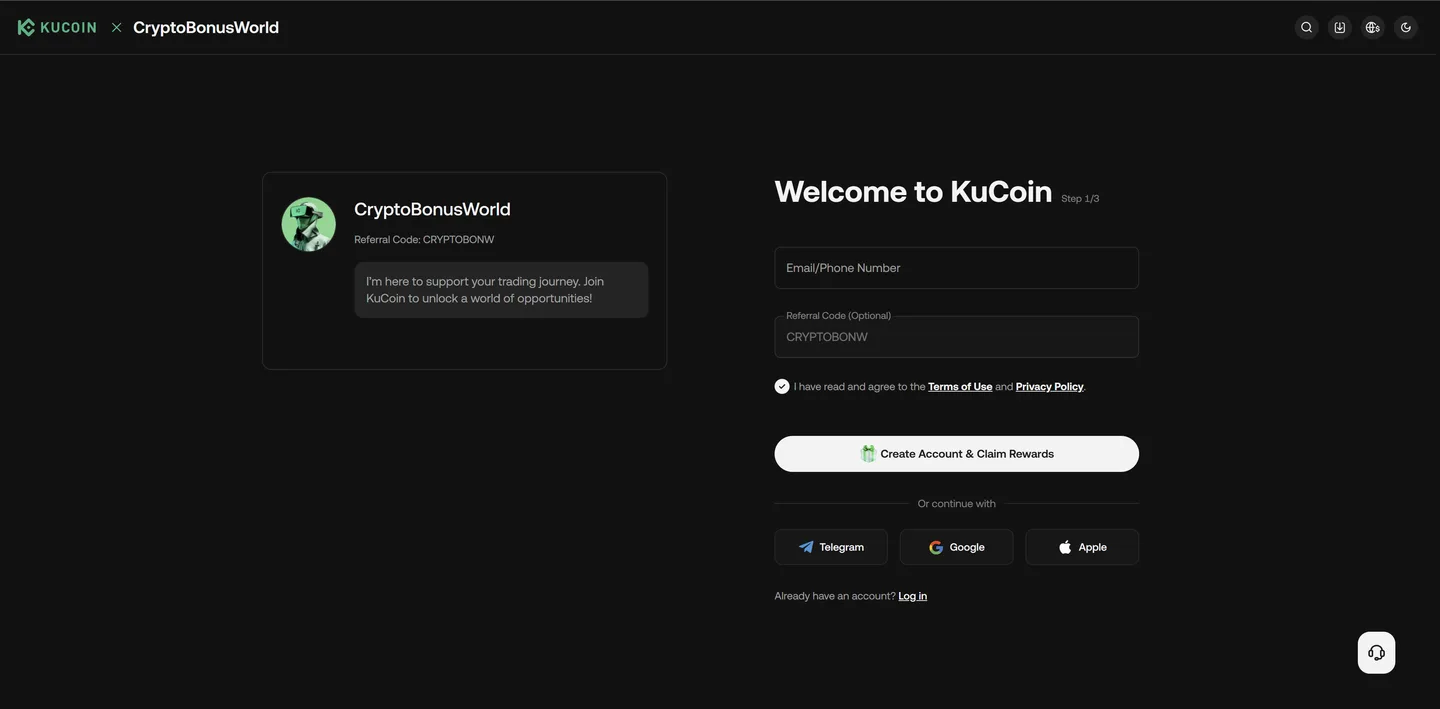
Task: Open the Privacy Policy link
Action: tap(1049, 386)
